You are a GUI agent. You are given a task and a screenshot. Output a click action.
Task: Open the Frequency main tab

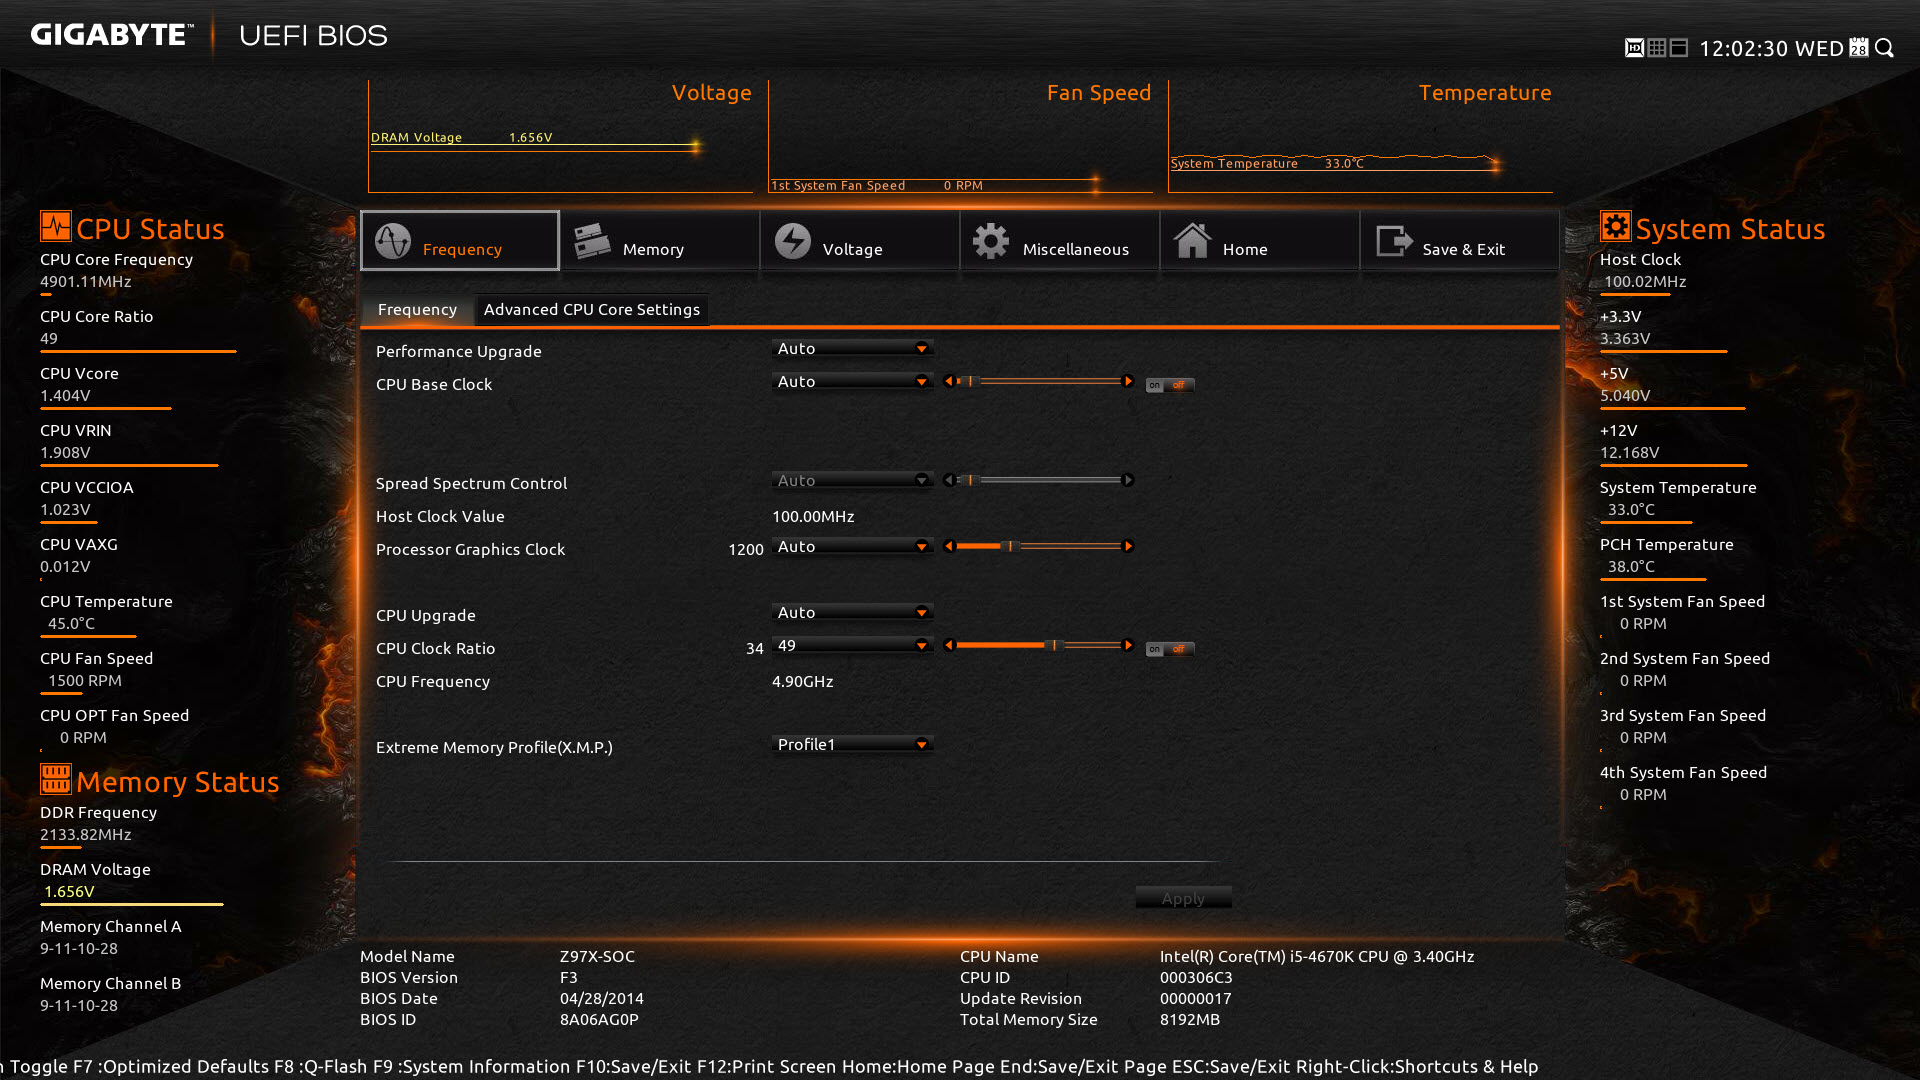coord(460,240)
